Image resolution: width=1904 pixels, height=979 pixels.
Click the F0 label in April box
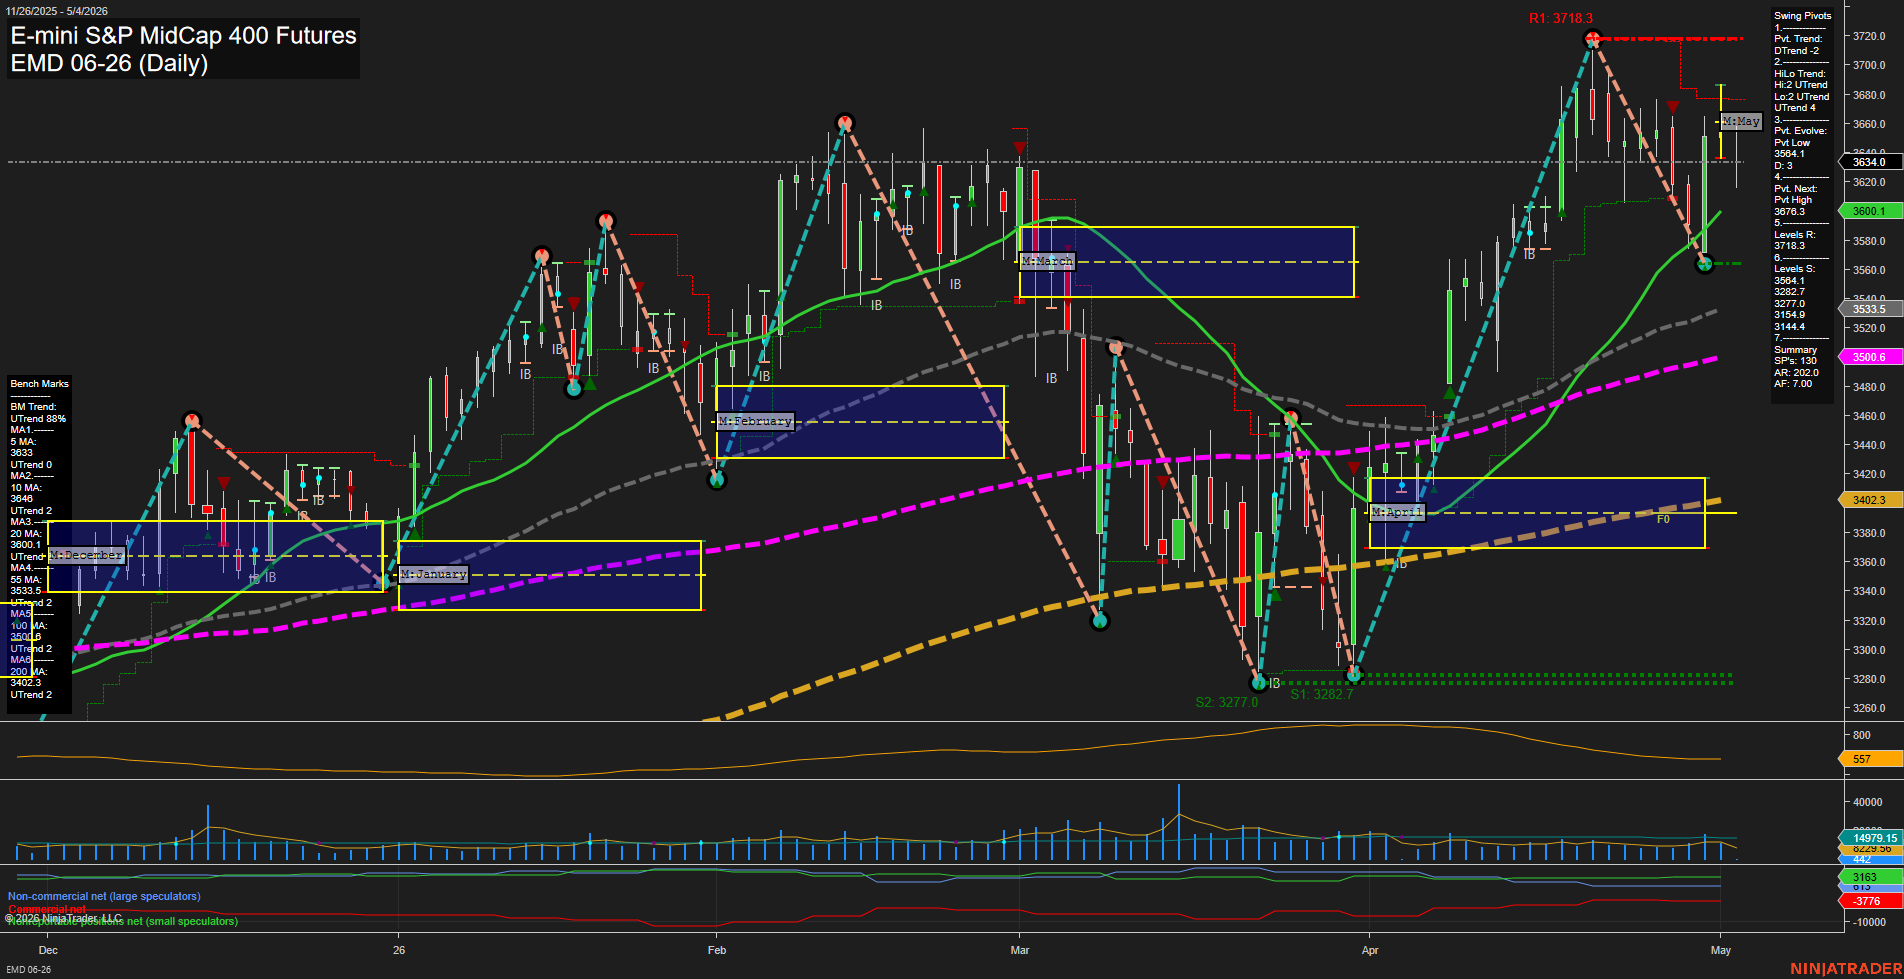(x=1663, y=519)
